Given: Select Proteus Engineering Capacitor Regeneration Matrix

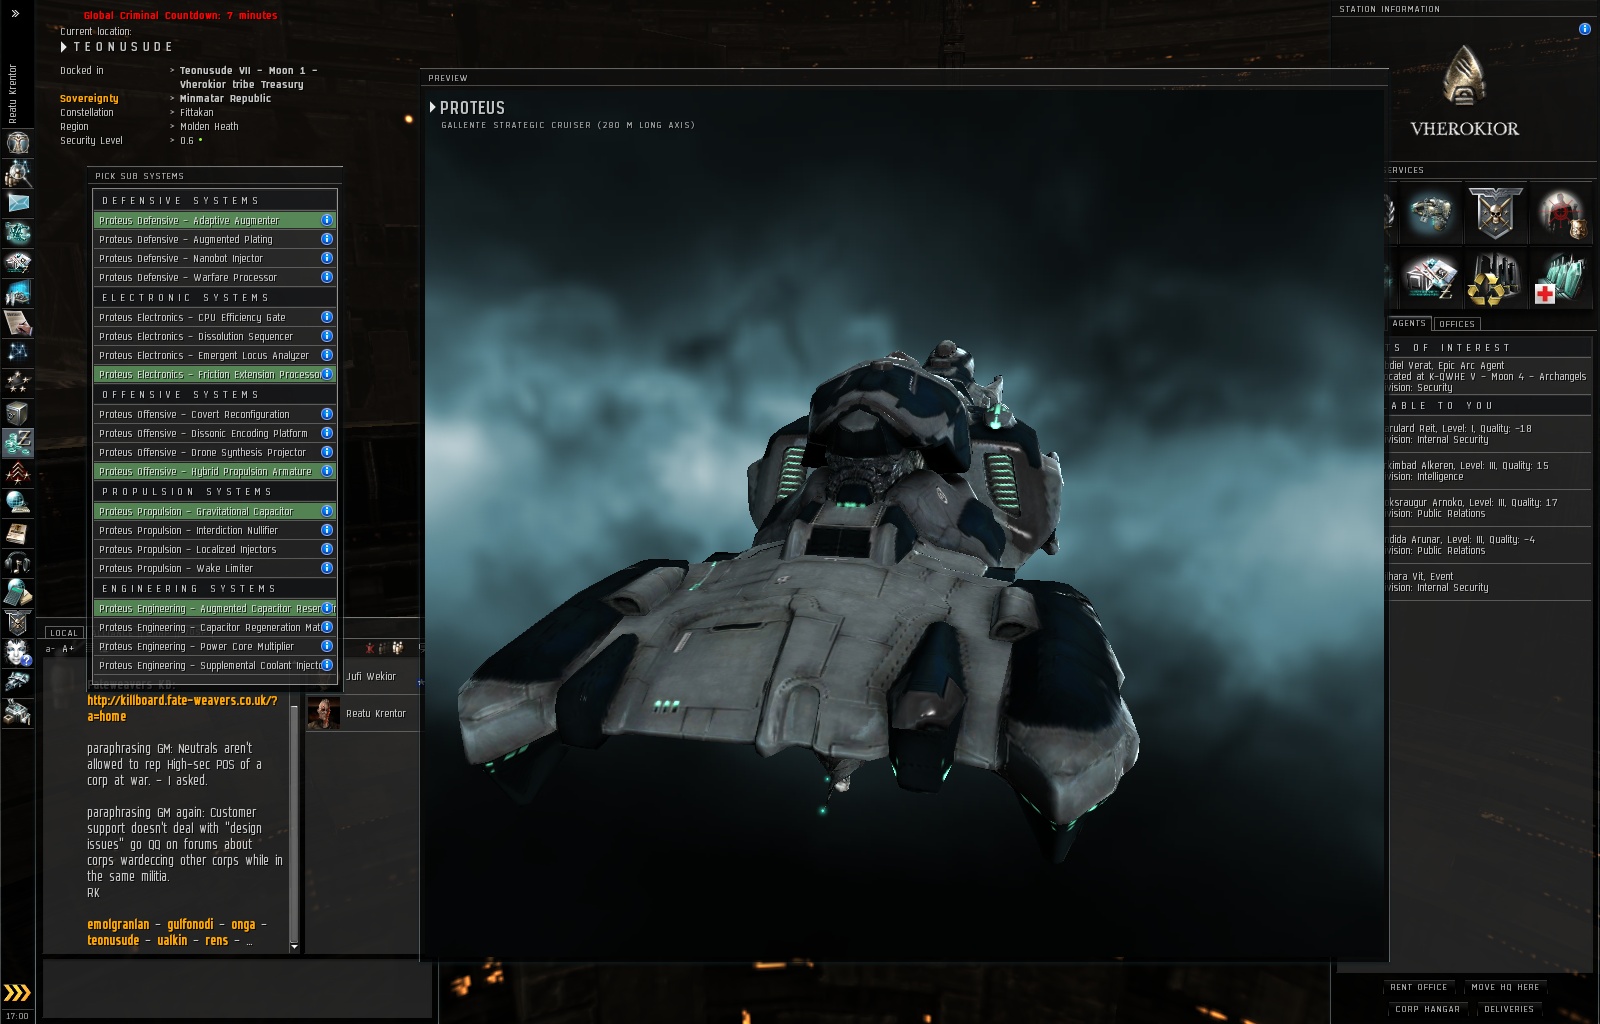Looking at the screenshot, I should click(215, 627).
